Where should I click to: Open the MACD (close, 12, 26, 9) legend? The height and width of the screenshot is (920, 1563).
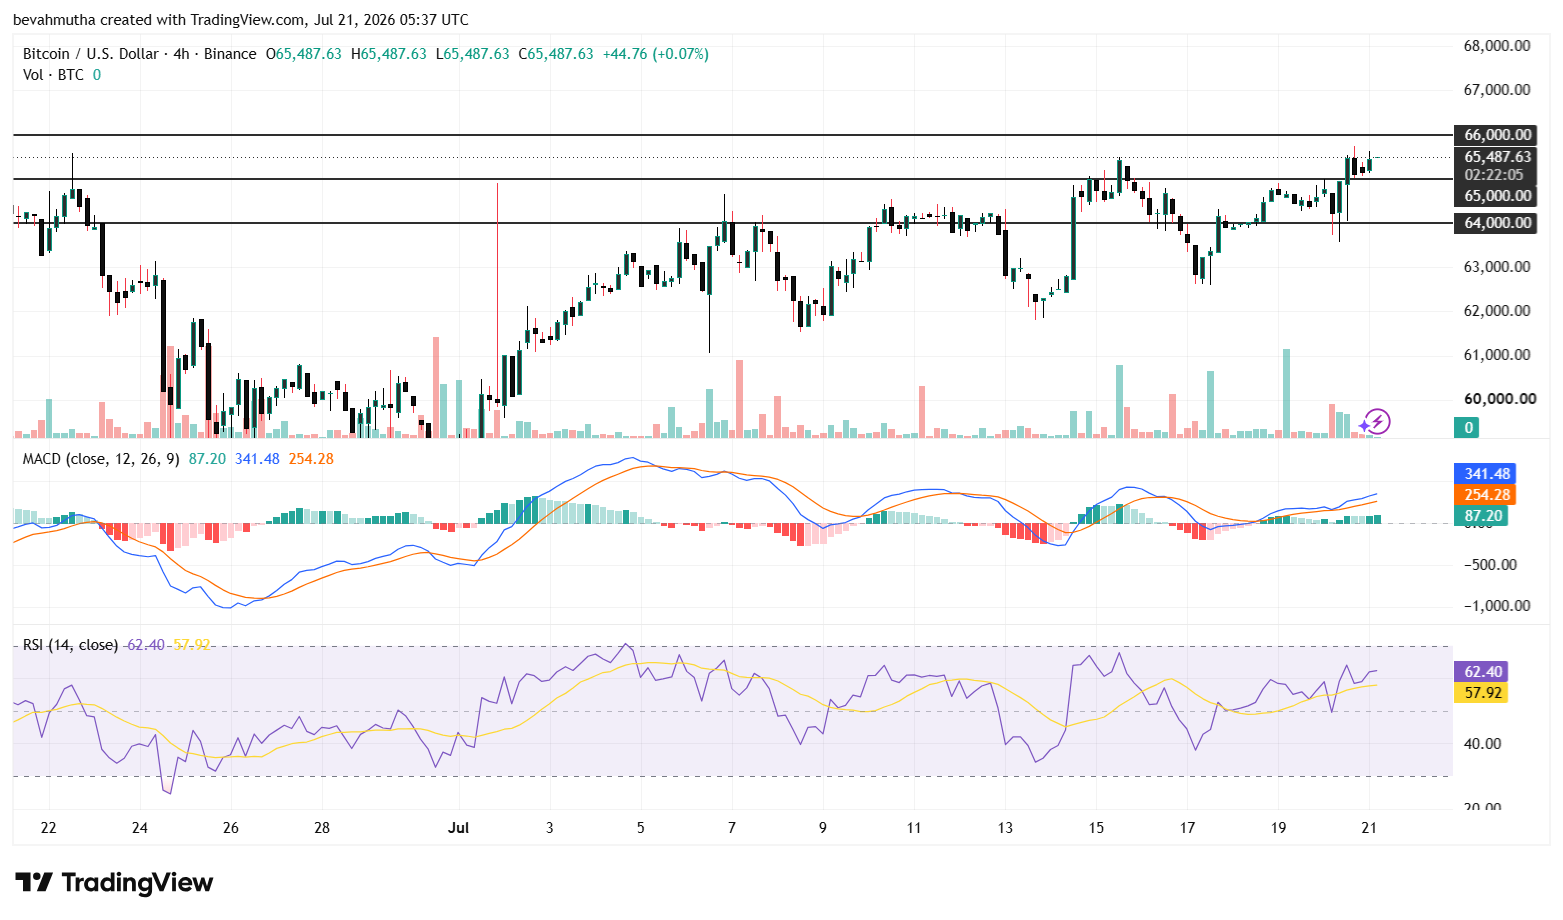pyautogui.click(x=101, y=459)
